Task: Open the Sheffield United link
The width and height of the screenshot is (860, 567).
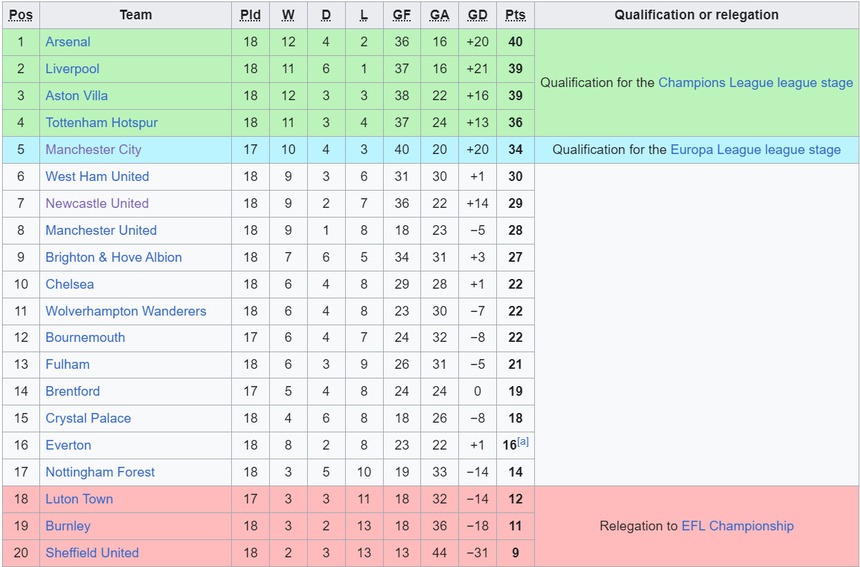Action: pyautogui.click(x=92, y=553)
